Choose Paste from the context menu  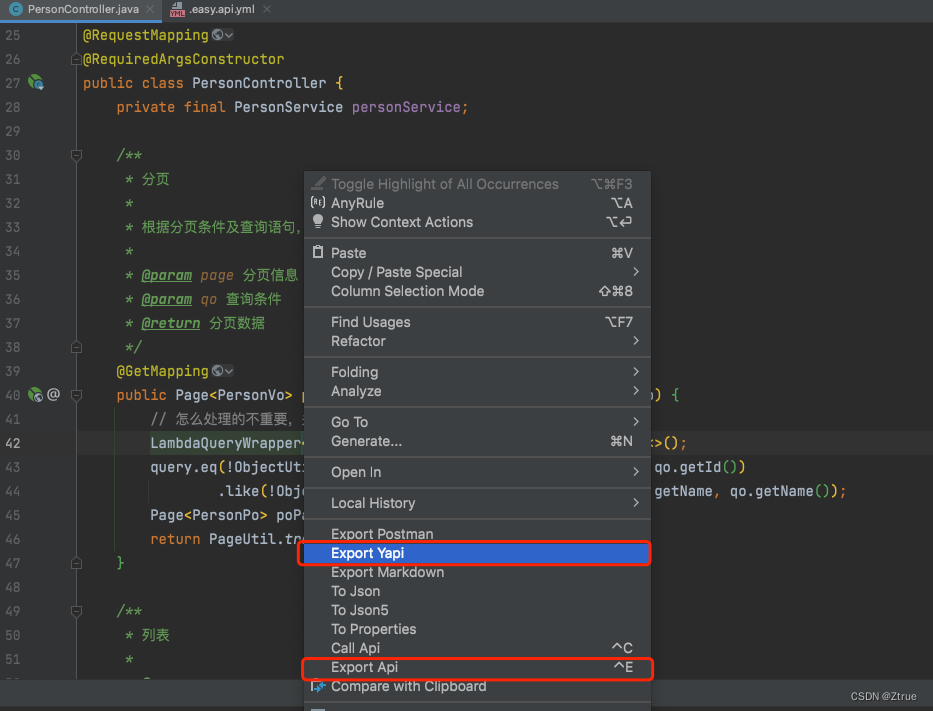(477, 253)
